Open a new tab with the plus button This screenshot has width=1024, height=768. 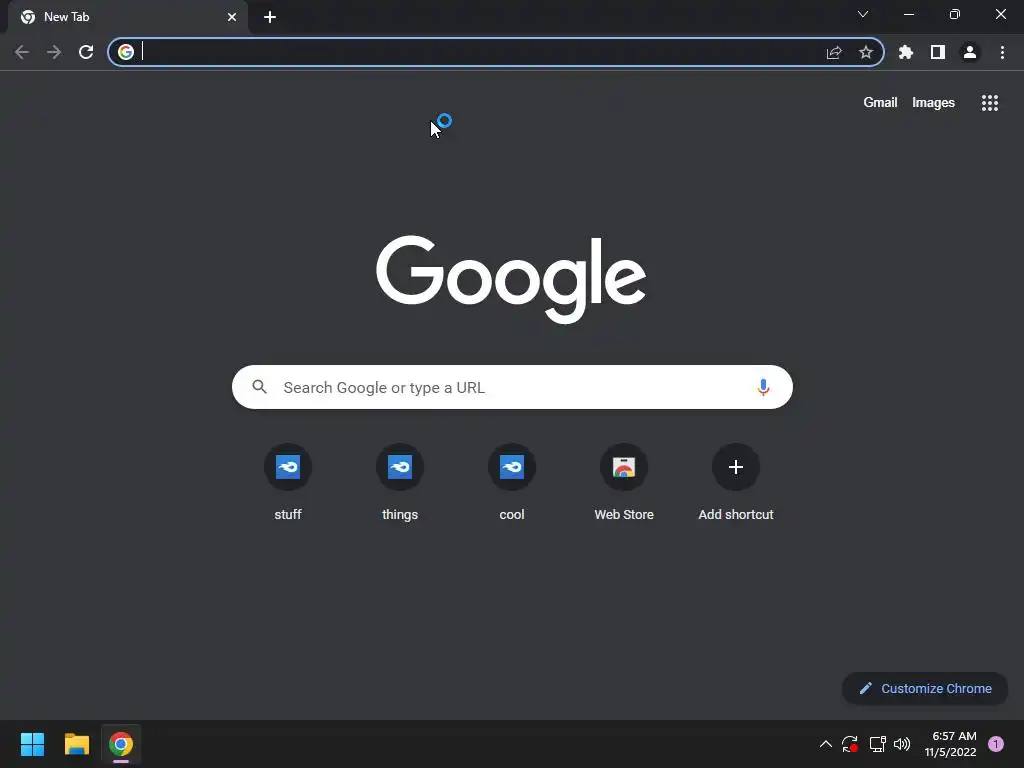pyautogui.click(x=270, y=17)
